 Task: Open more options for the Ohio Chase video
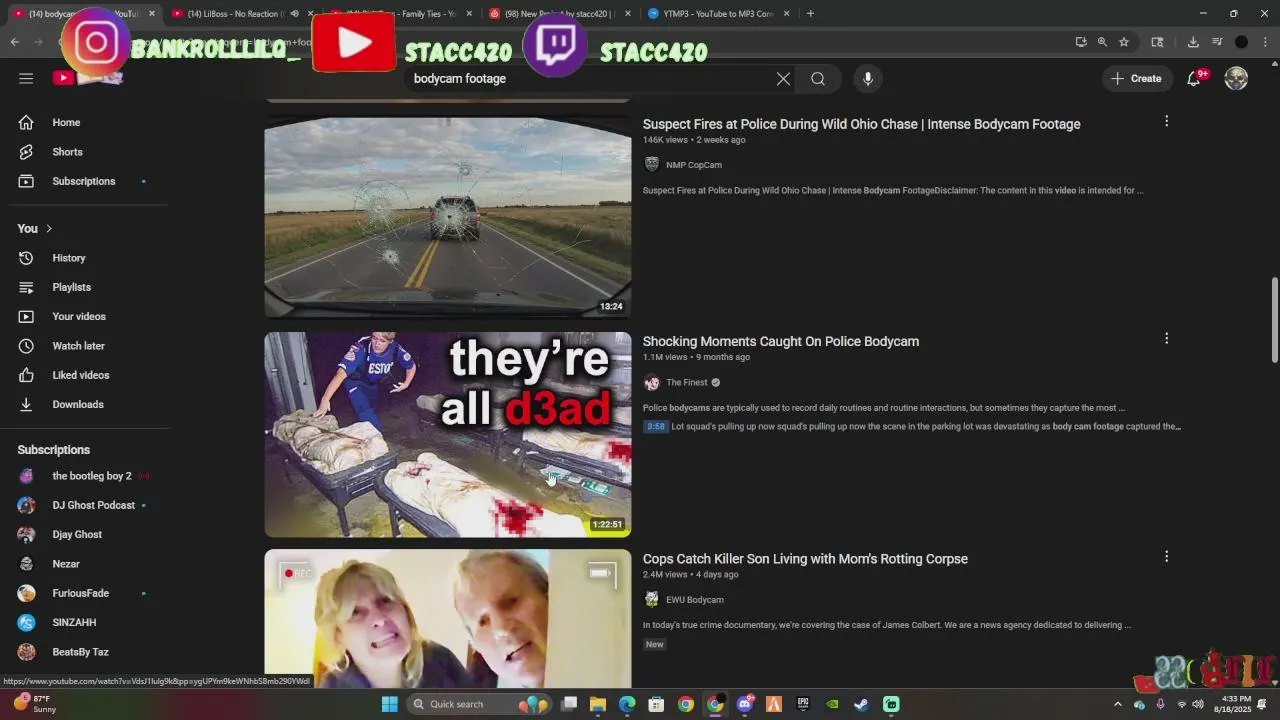pos(1166,121)
